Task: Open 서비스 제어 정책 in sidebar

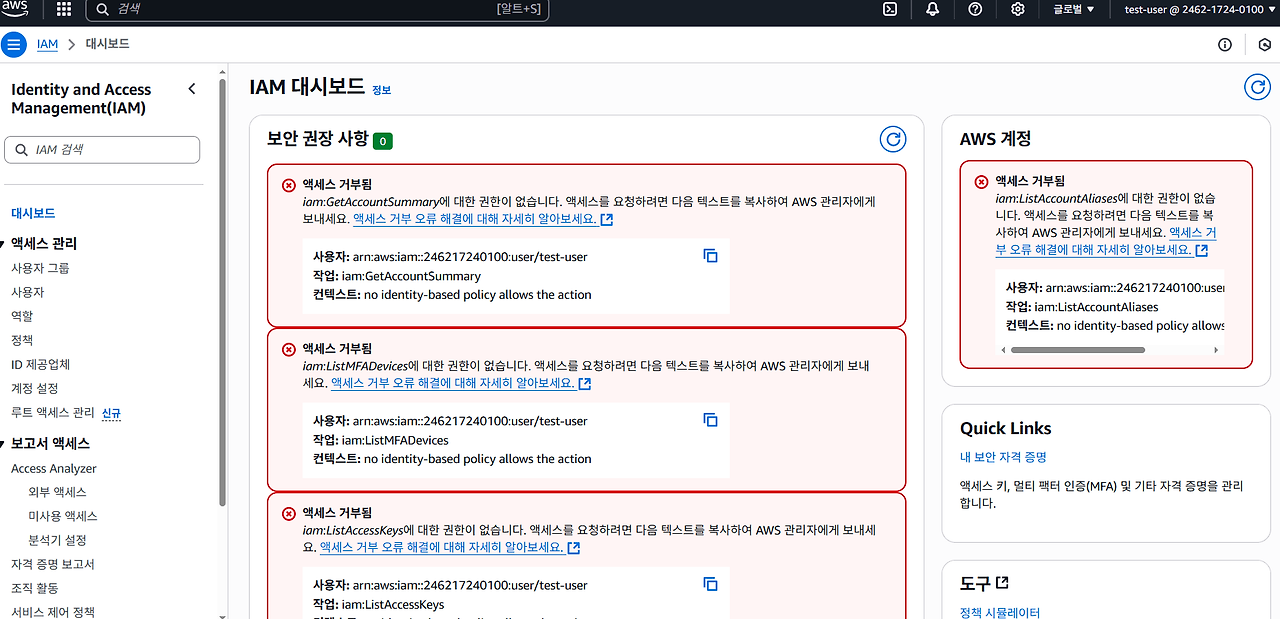Action: (53, 611)
